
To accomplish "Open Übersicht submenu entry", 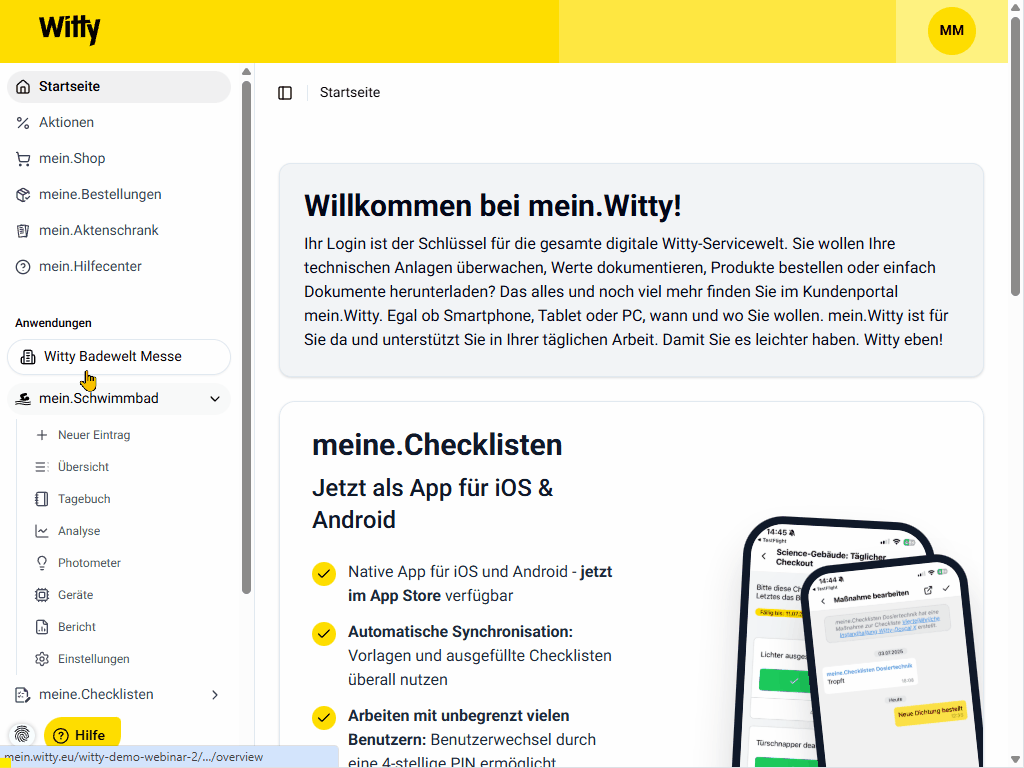I will pyautogui.click(x=83, y=467).
